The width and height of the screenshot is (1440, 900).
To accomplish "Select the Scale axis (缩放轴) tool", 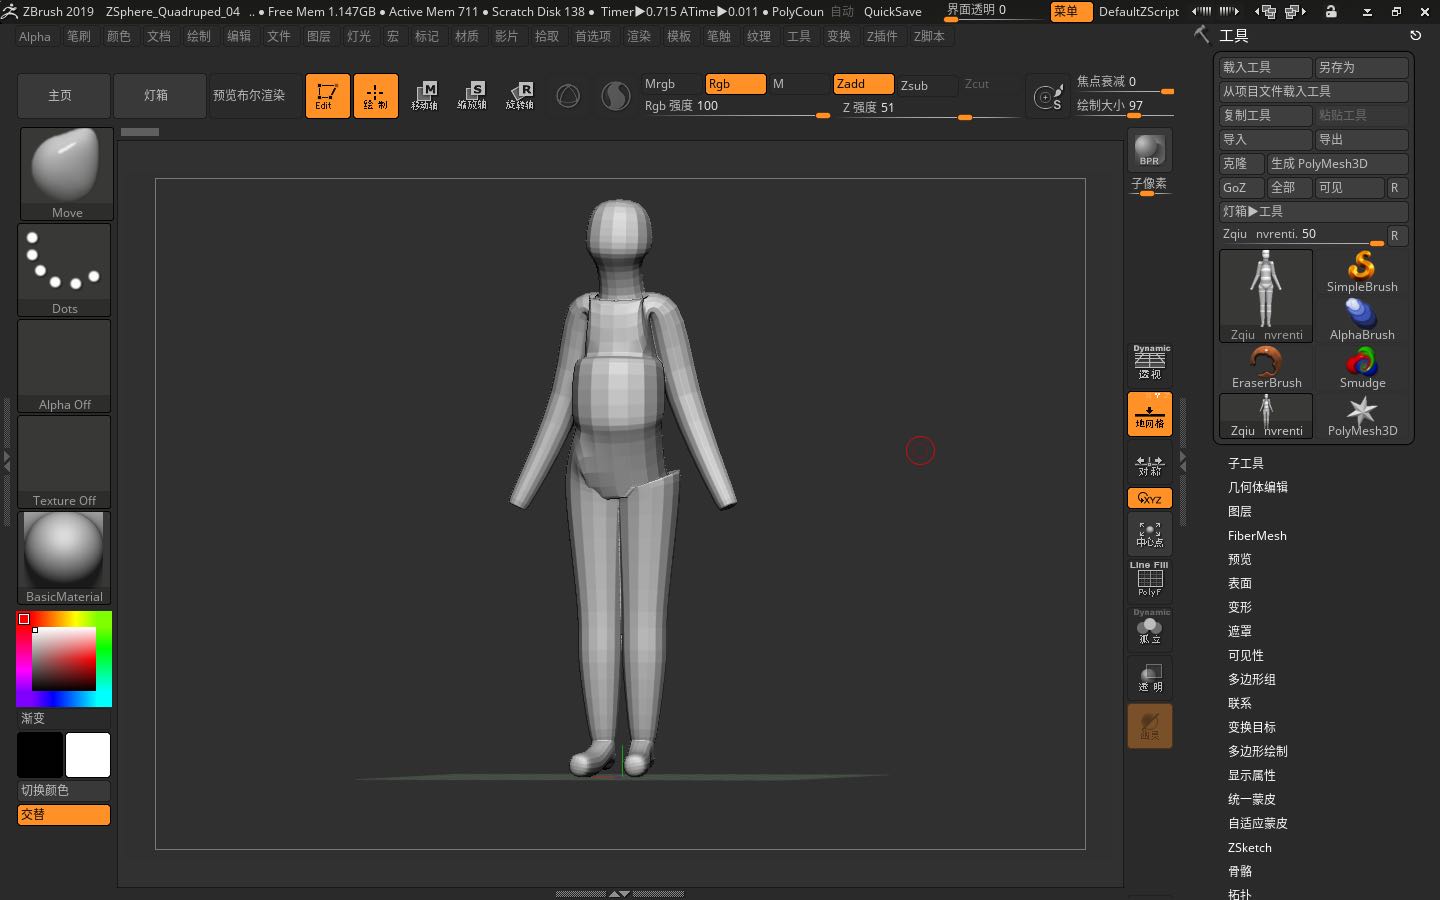I will (x=471, y=96).
